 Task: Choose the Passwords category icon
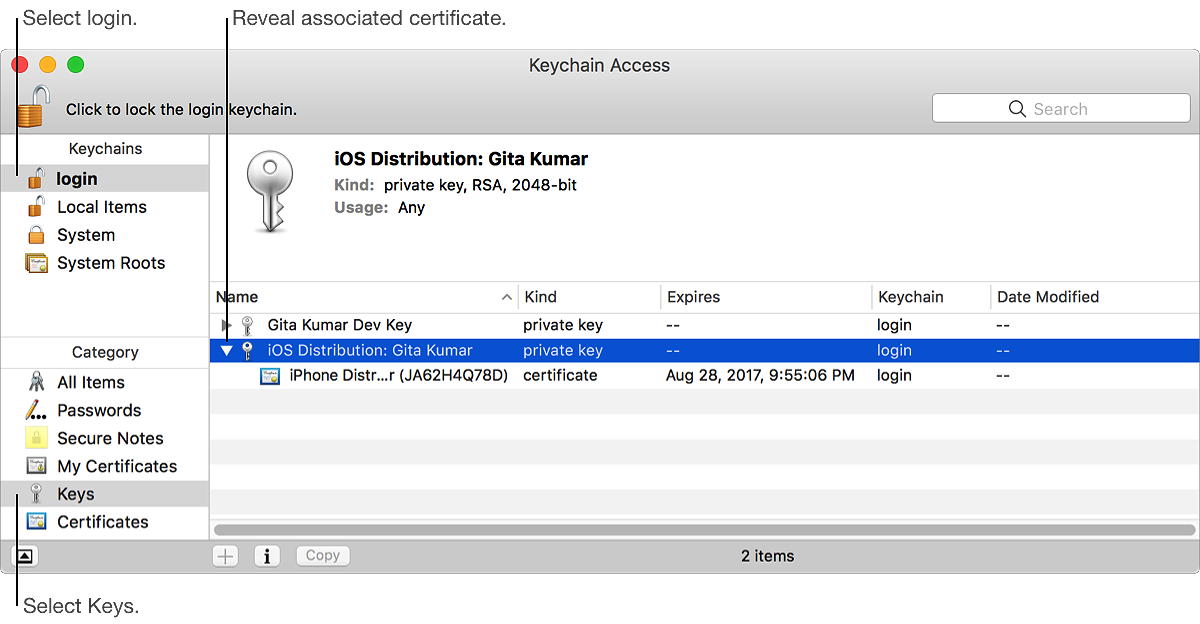click(x=36, y=410)
